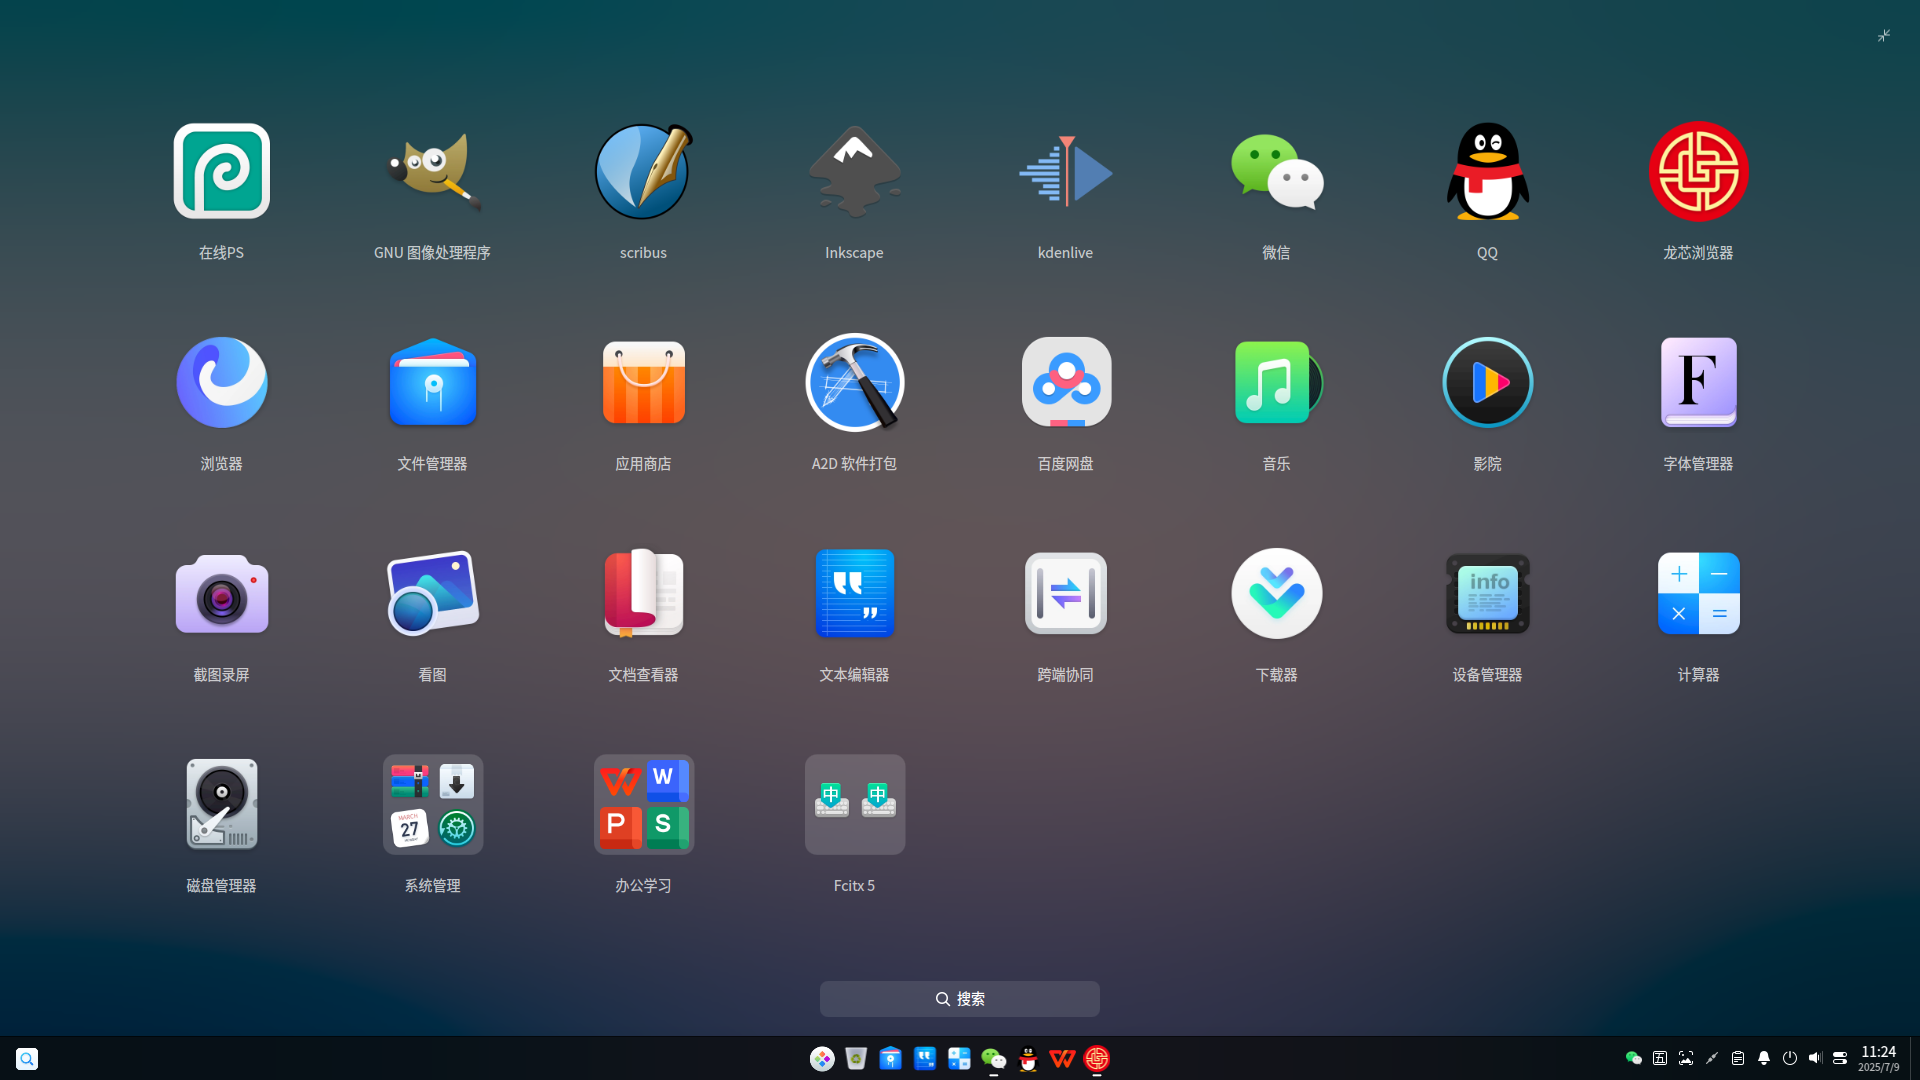Launch 设备管理器

pyautogui.click(x=1487, y=594)
